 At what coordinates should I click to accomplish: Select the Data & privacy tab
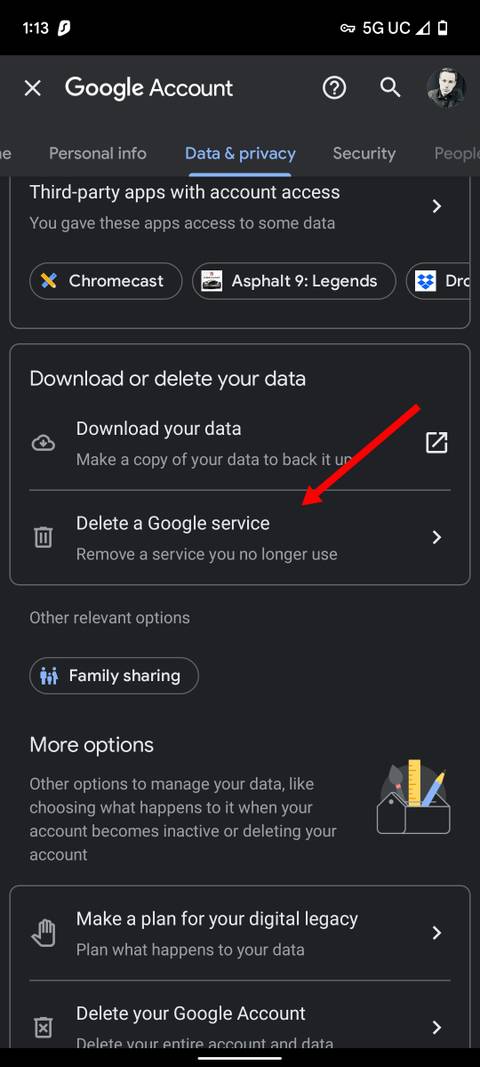click(240, 153)
